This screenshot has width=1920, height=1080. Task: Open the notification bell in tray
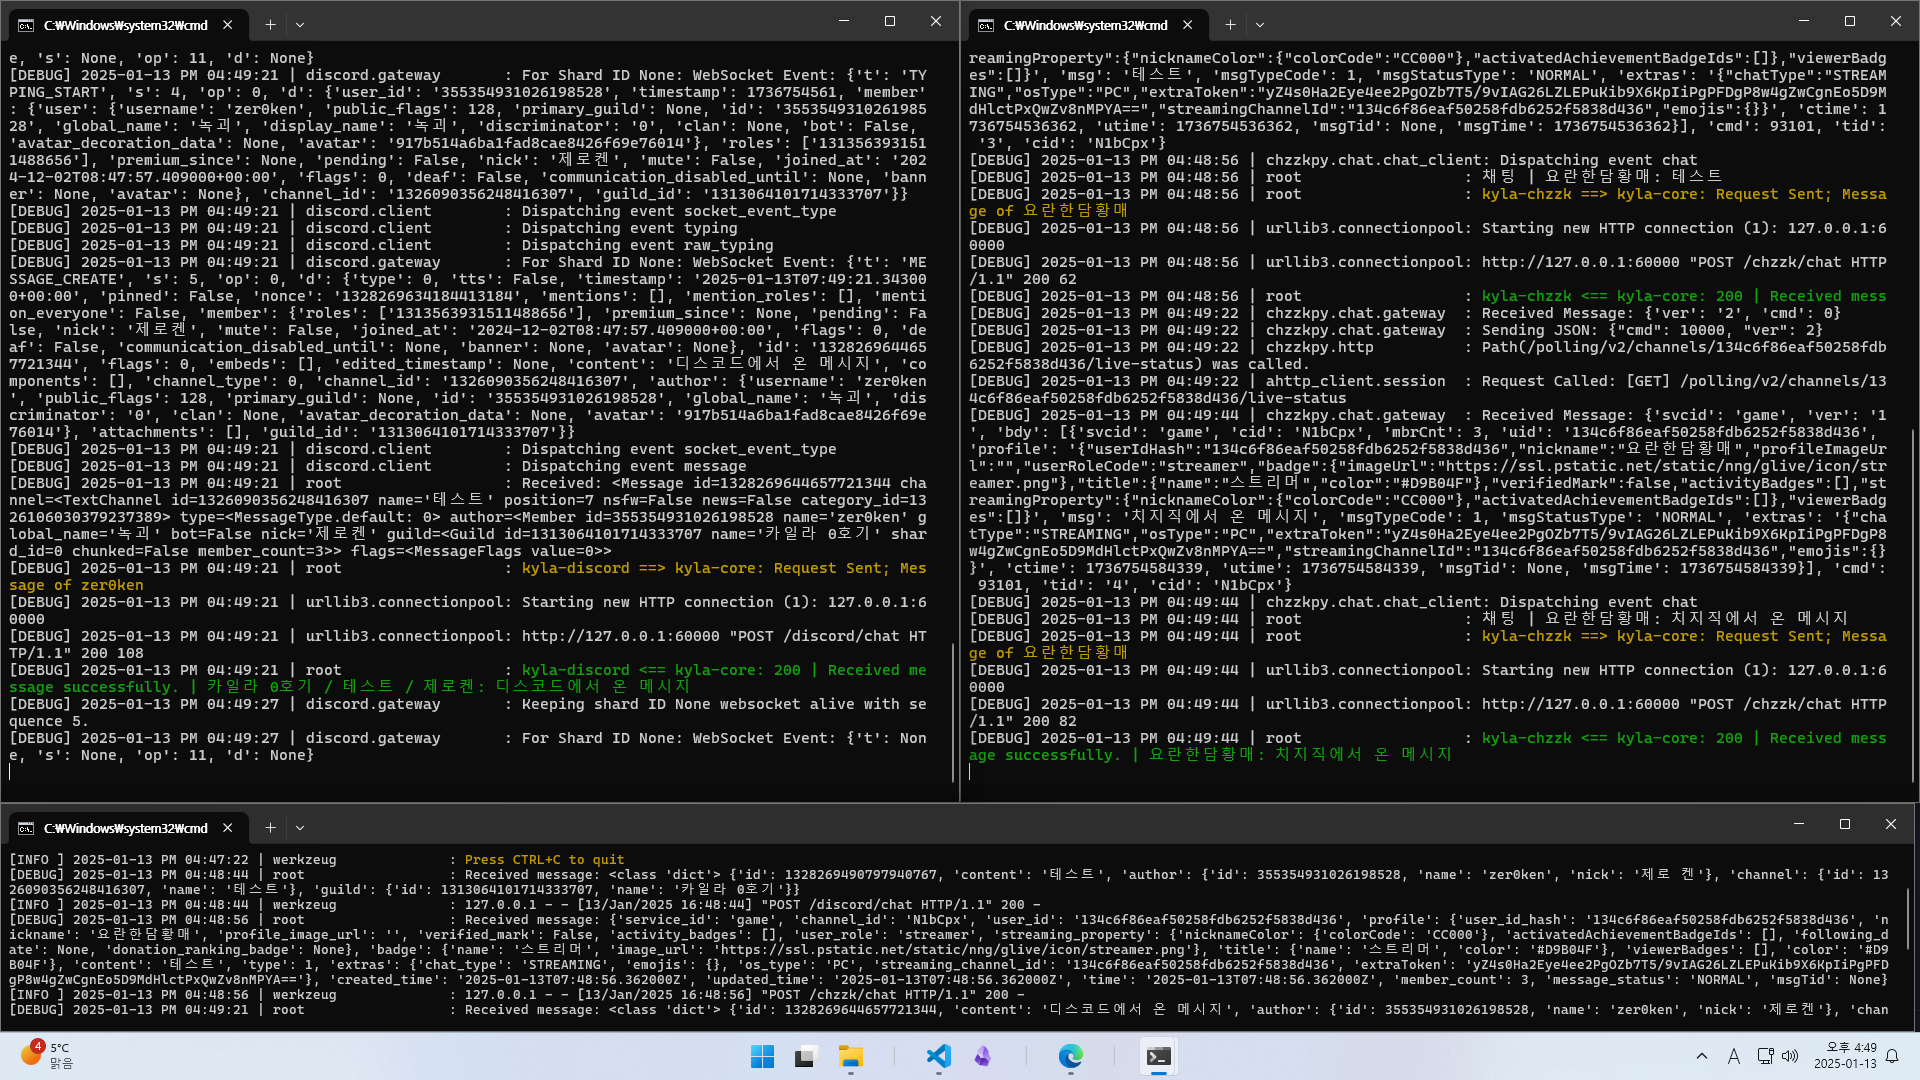point(1892,1056)
